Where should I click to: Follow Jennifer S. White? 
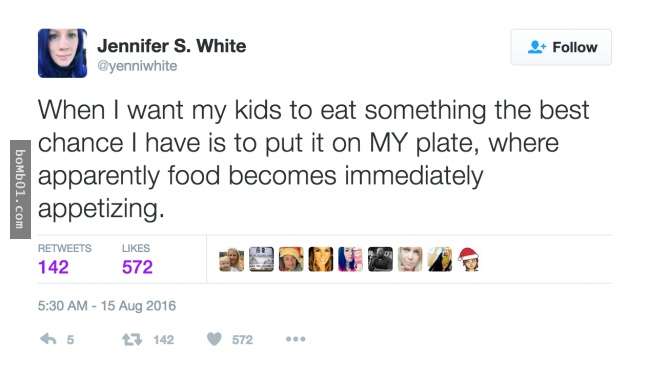[x=561, y=47]
